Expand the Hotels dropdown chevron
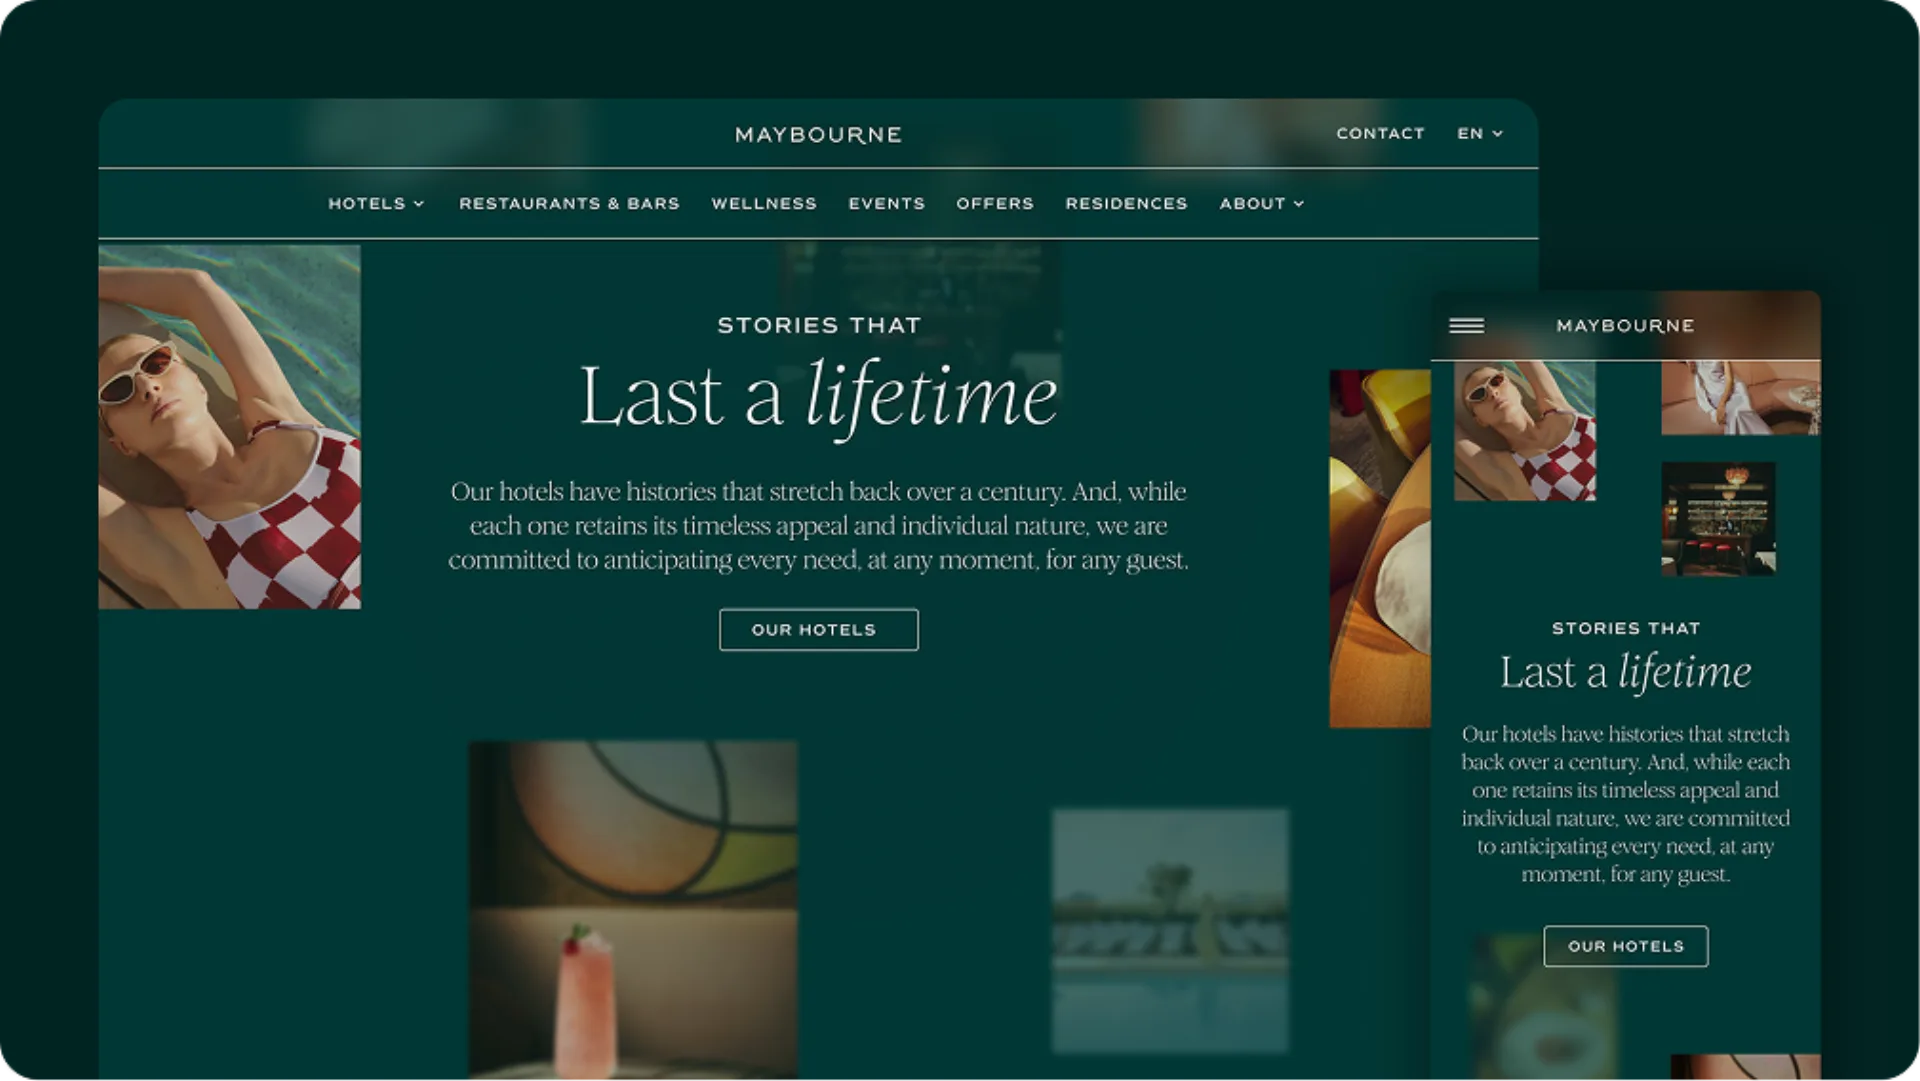This screenshot has width=1920, height=1081. pyautogui.click(x=419, y=204)
